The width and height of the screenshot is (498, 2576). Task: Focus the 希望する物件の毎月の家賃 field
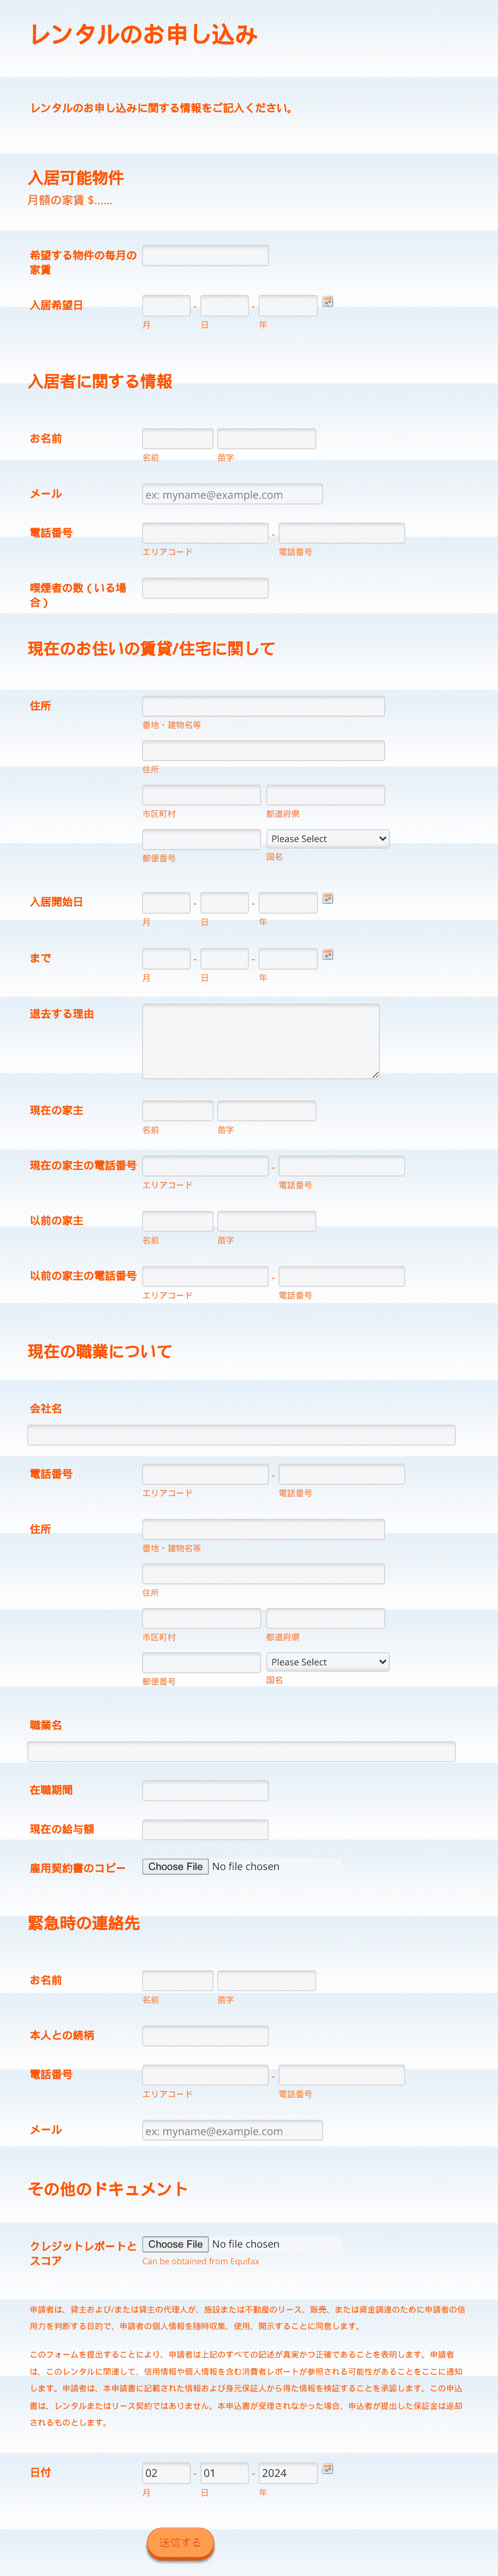(205, 255)
